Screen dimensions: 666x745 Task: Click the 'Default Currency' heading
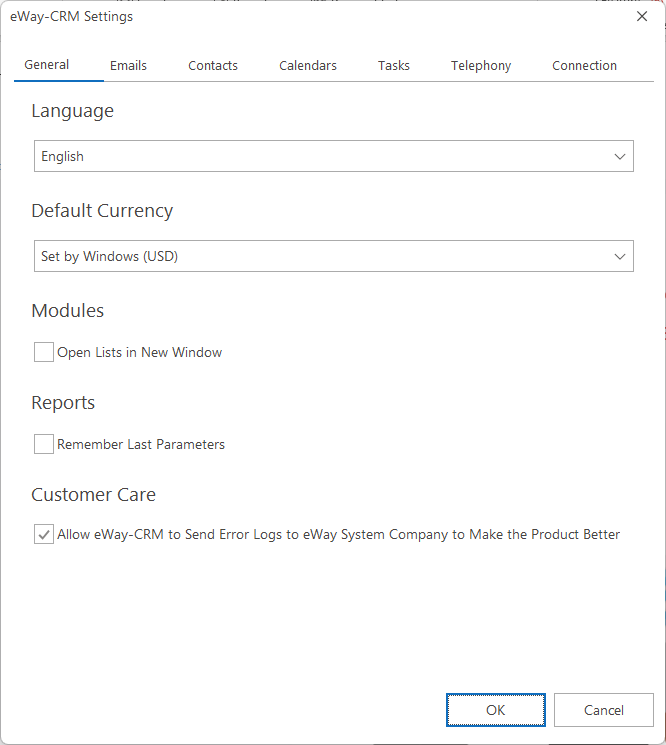point(102,211)
